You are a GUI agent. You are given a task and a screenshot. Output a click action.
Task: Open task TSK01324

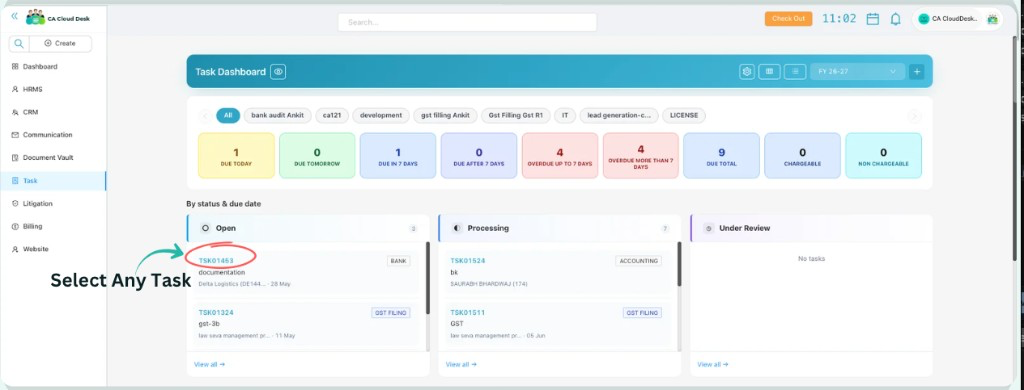(x=216, y=313)
